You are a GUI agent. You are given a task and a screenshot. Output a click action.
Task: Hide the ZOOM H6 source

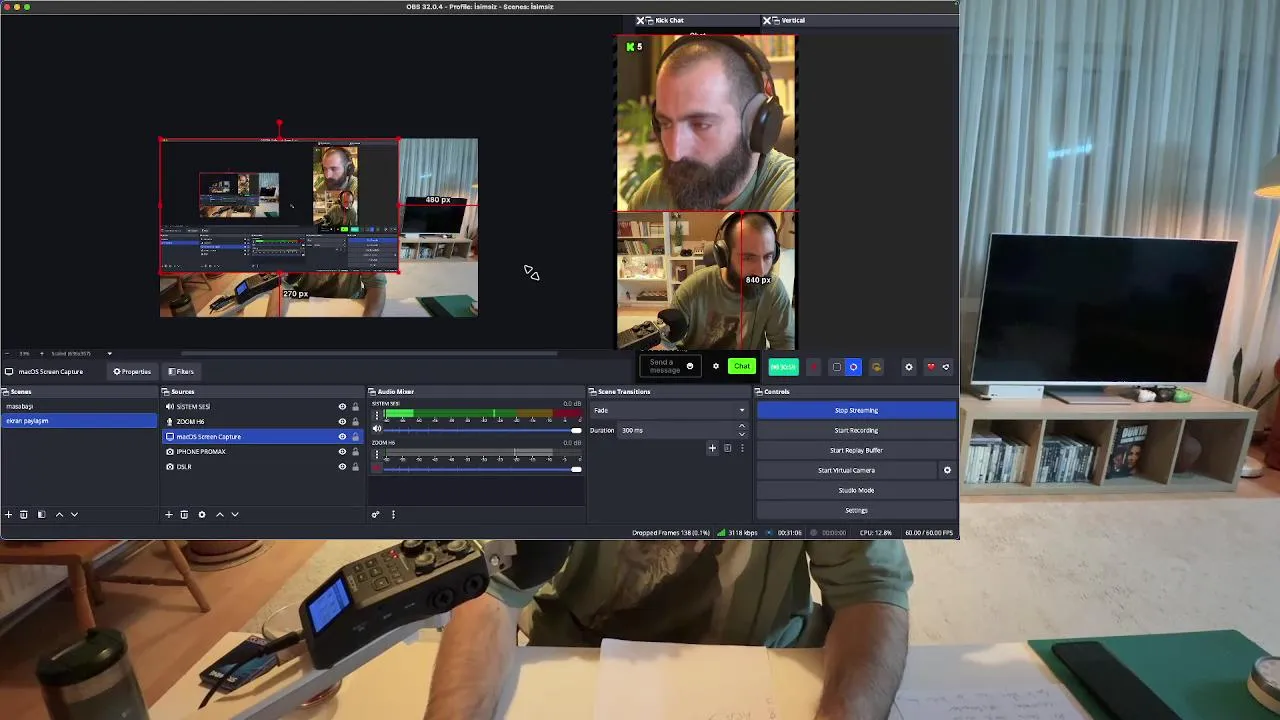point(342,422)
